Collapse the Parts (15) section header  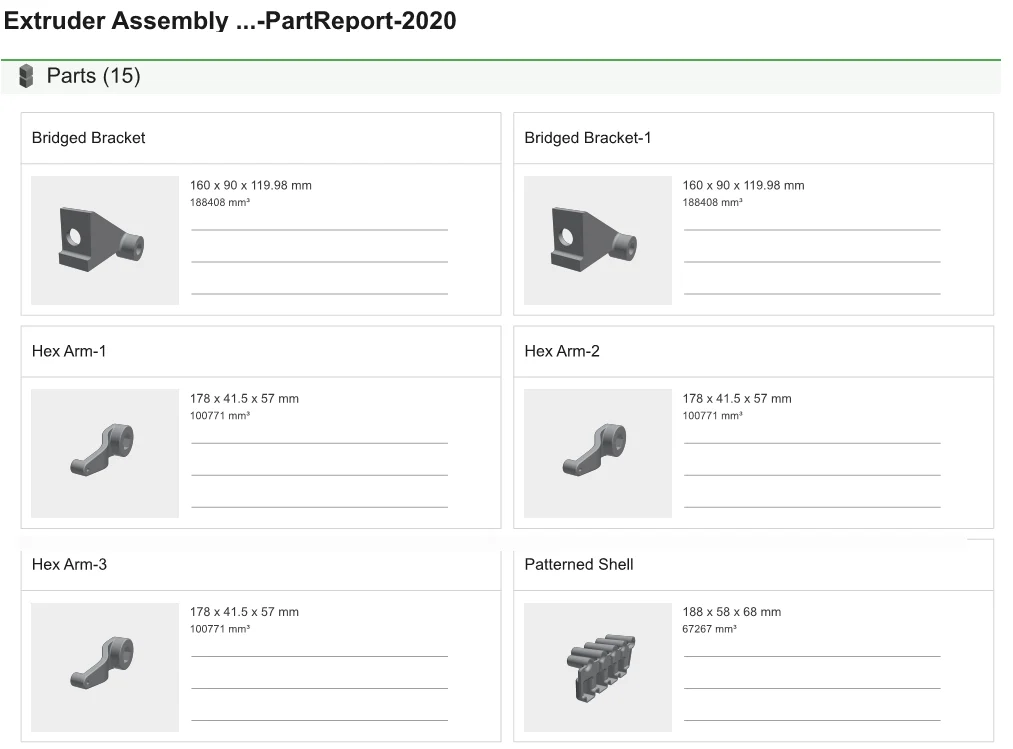point(93,76)
